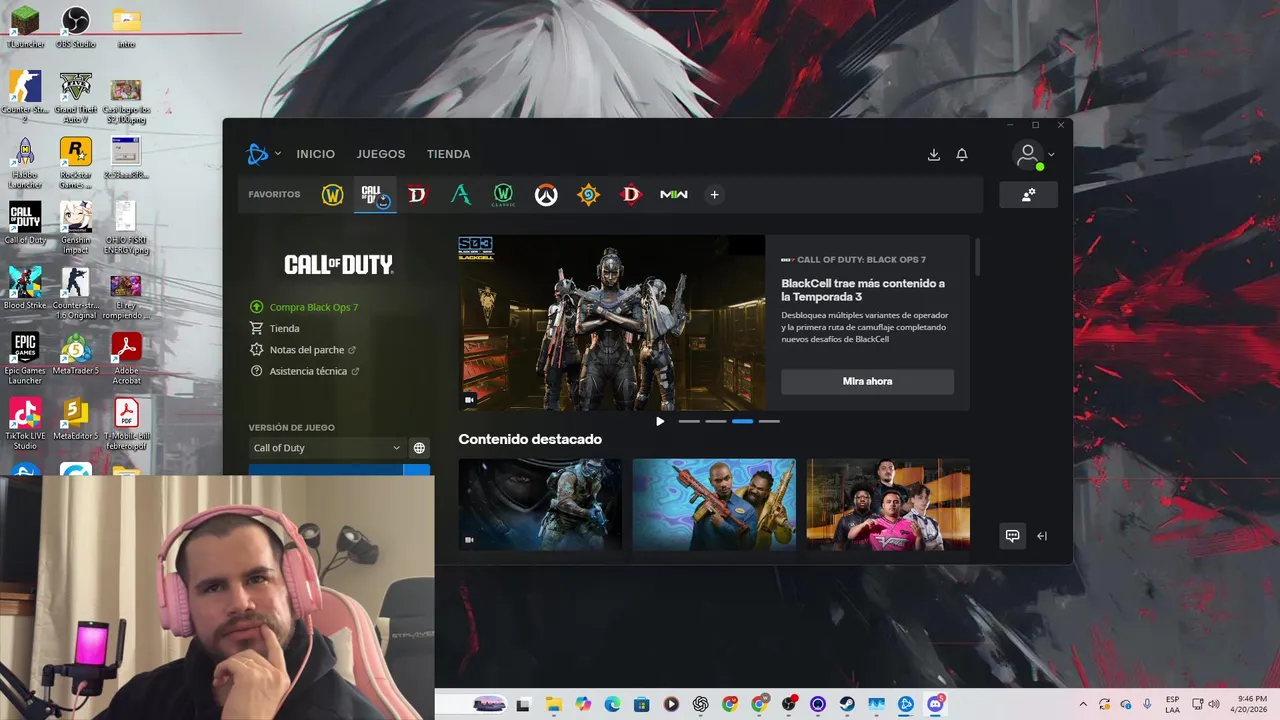Viewport: 1280px width, 720px height.
Task: Open the Hearthstone favorite icon
Action: (x=588, y=195)
